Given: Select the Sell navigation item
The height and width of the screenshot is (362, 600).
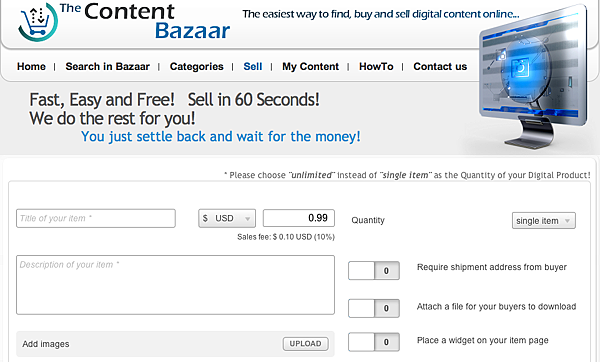Looking at the screenshot, I should [253, 67].
